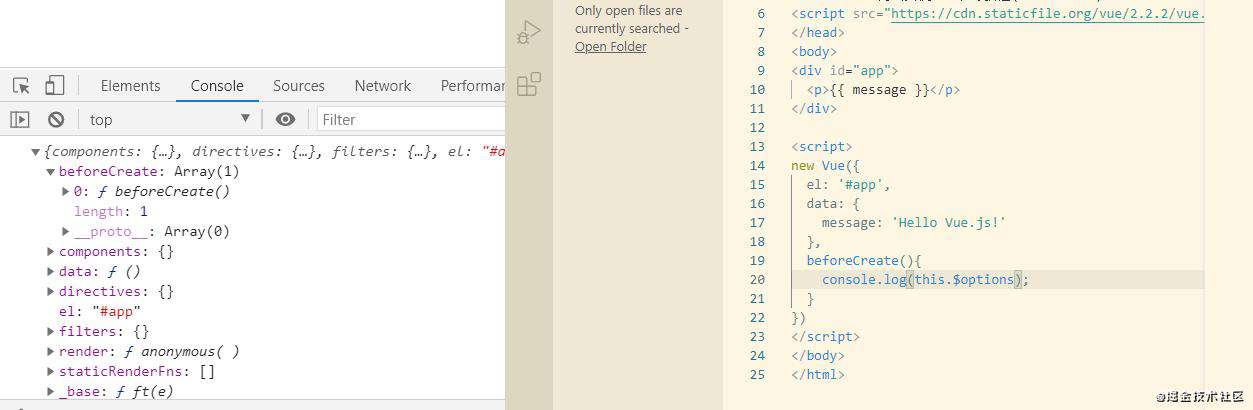Switch to the Elements tab
This screenshot has width=1253, height=410.
[x=130, y=86]
